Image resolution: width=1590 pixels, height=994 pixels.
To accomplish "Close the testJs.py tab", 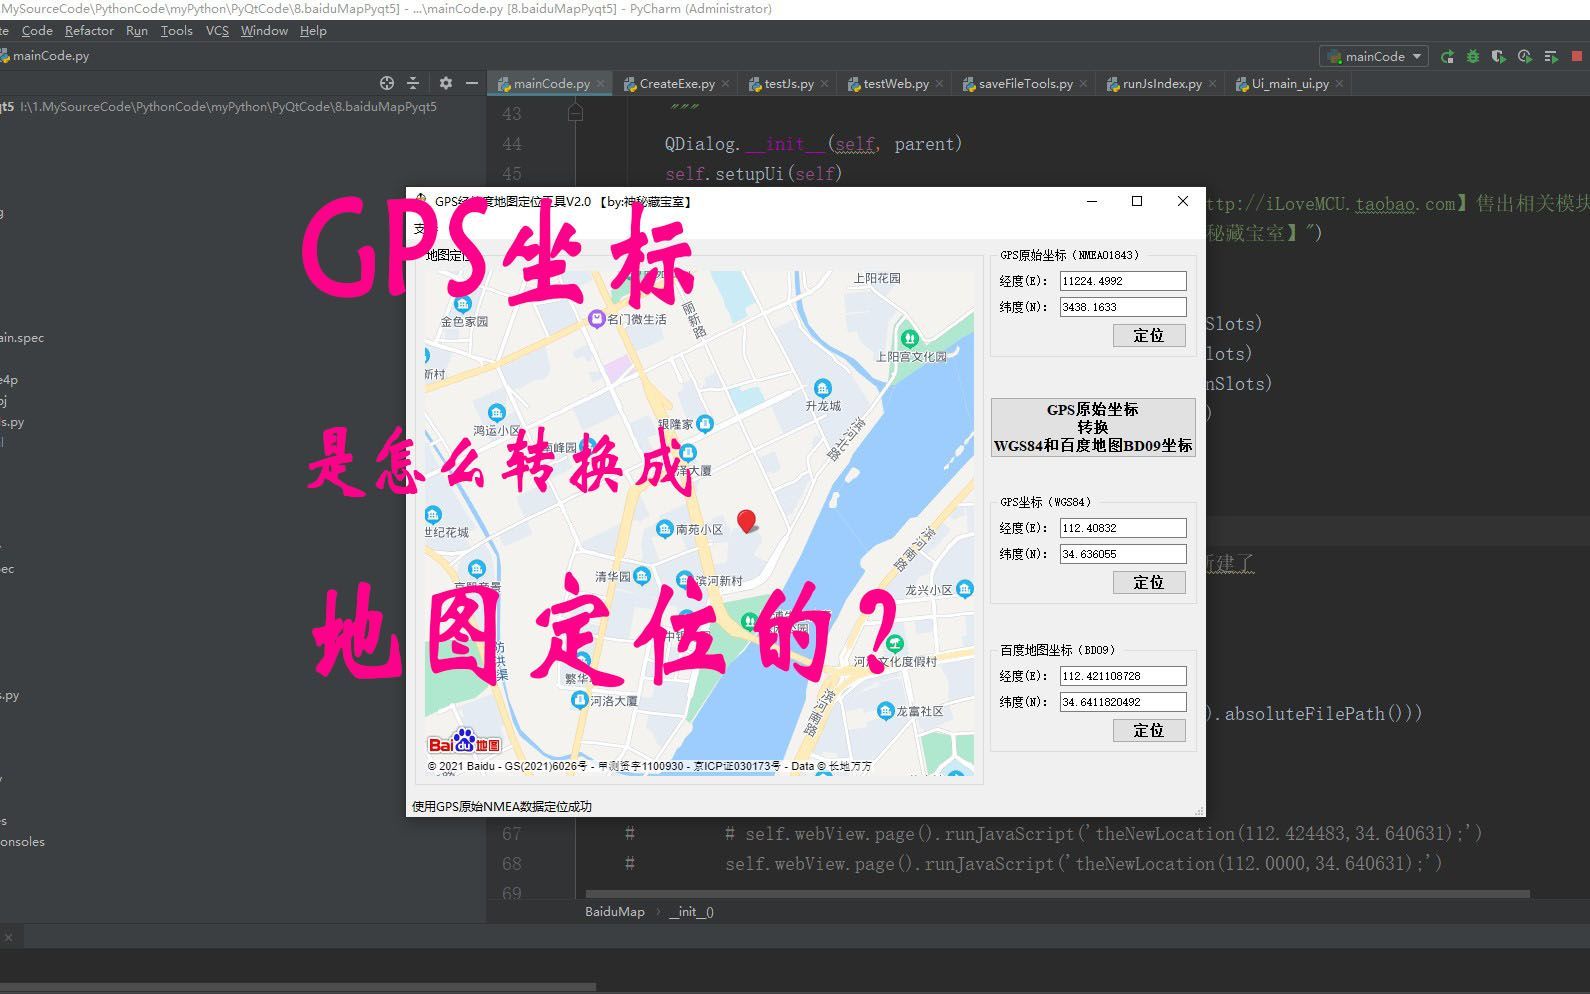I will (825, 84).
